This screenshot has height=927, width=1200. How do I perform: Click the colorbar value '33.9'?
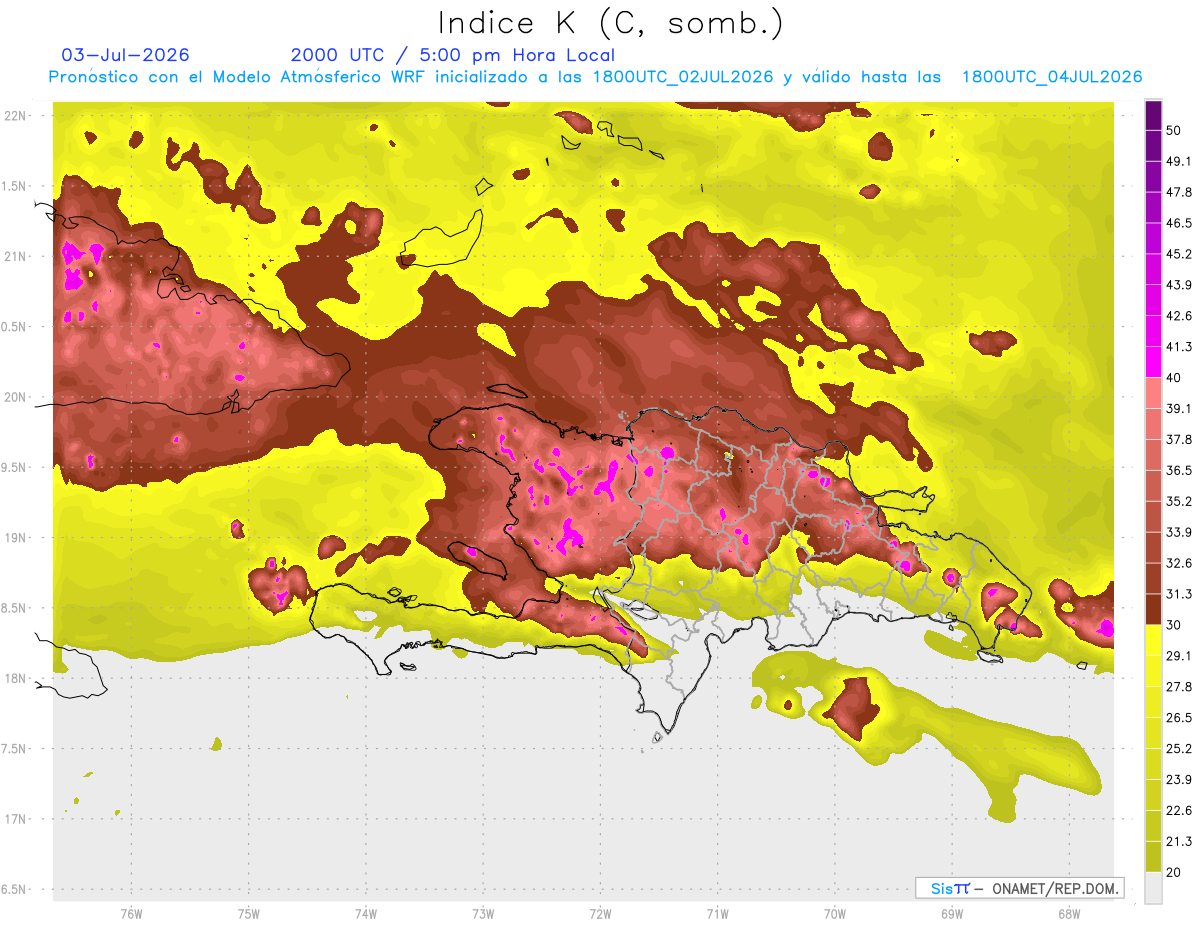pyautogui.click(x=1179, y=532)
